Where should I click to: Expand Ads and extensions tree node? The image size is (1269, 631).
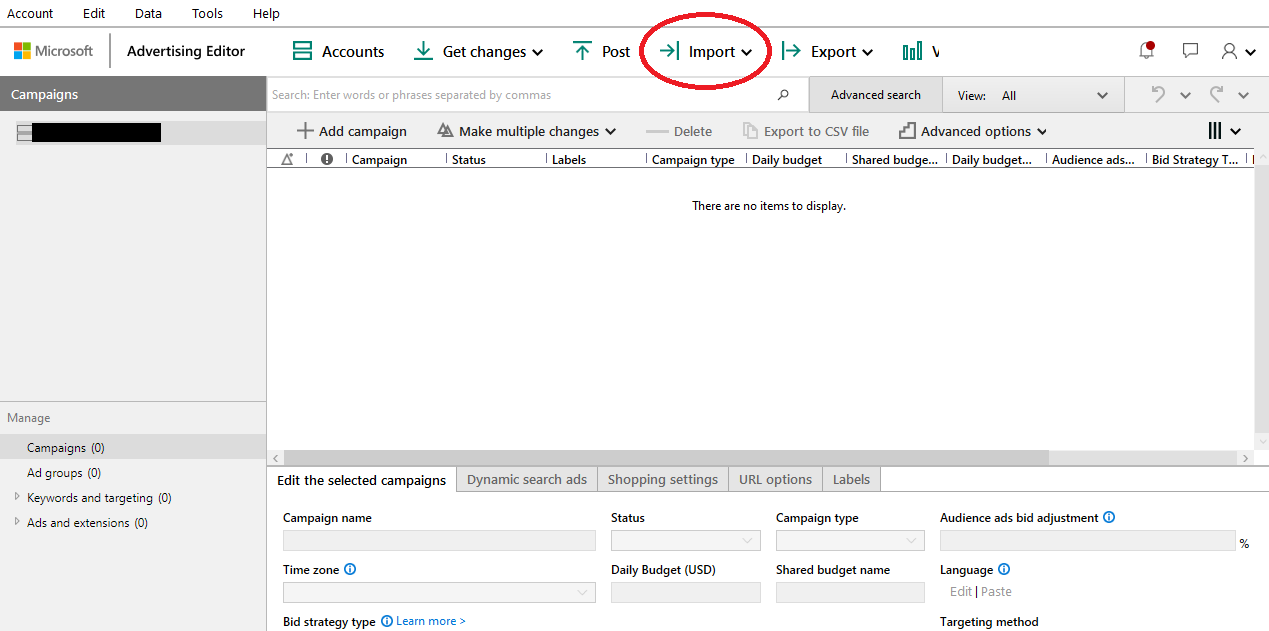17,522
